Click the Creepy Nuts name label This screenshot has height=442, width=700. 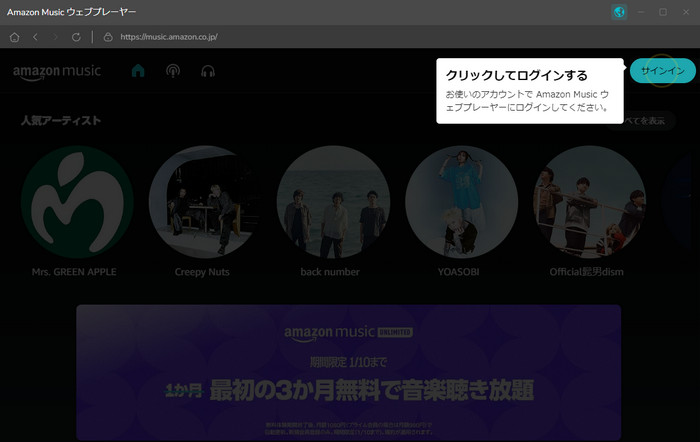tap(202, 272)
